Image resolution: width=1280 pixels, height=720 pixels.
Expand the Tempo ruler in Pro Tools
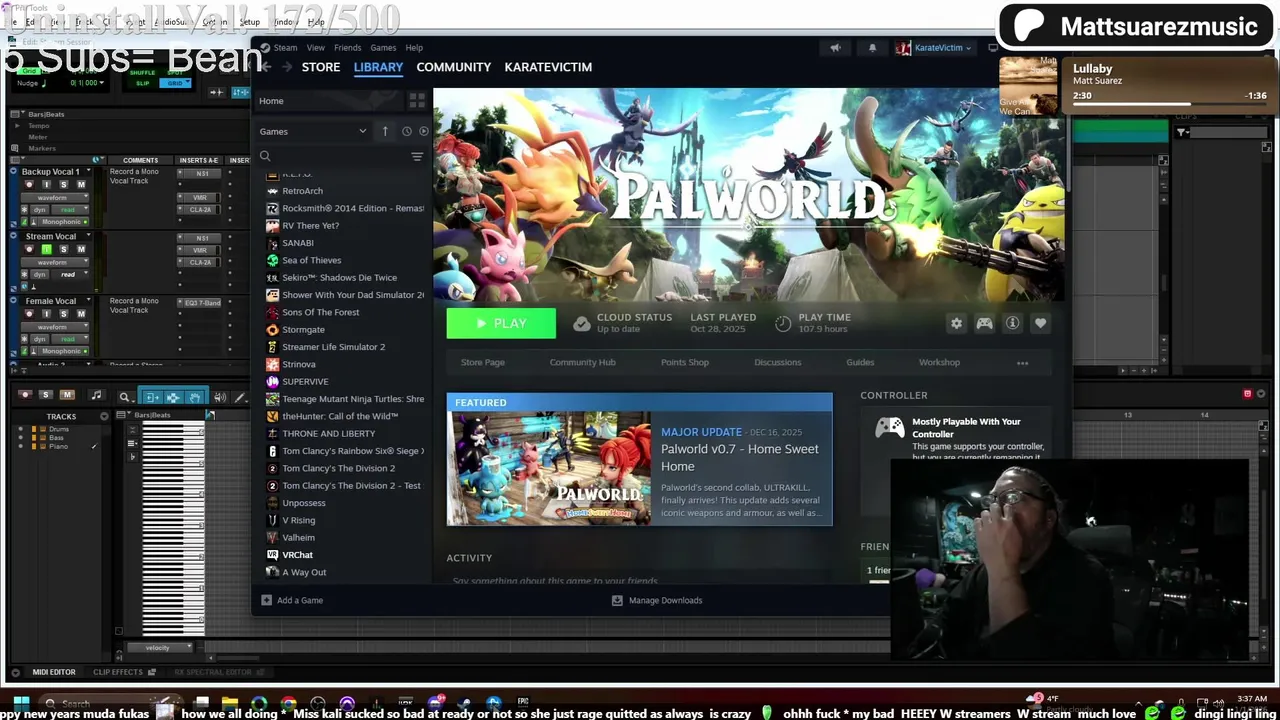(x=17, y=126)
